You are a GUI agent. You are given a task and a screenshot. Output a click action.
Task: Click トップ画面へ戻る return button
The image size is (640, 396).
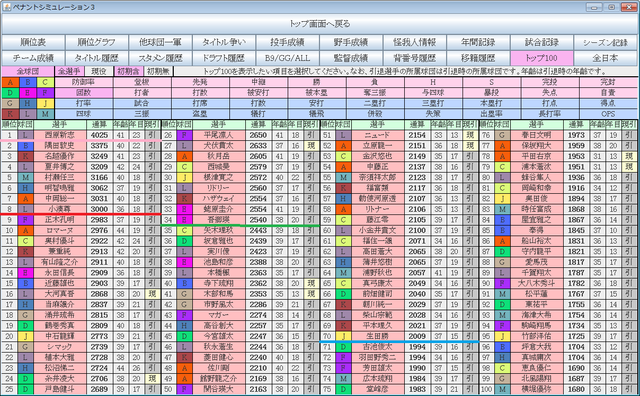(x=320, y=24)
